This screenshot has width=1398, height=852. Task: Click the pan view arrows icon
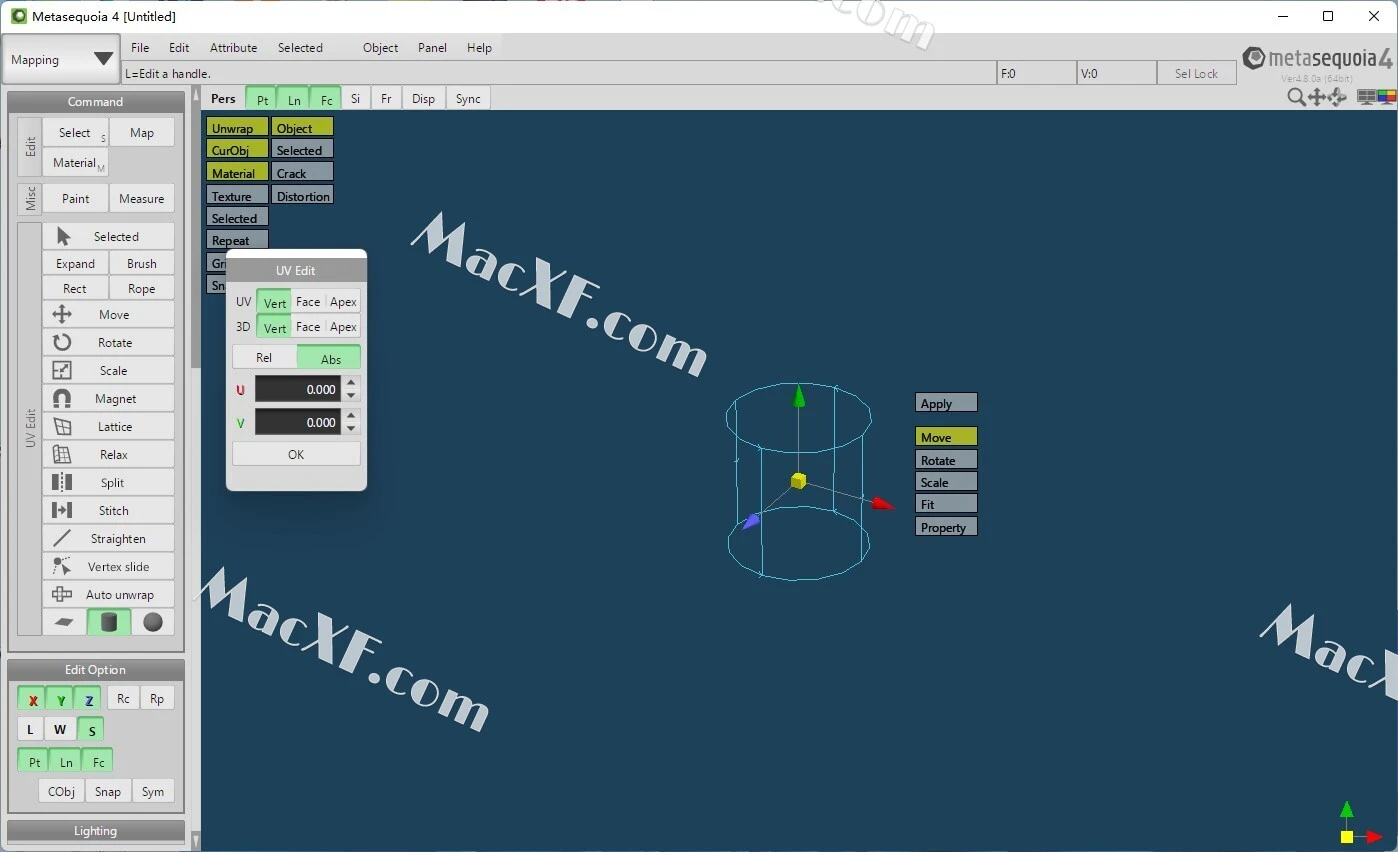pos(1317,97)
